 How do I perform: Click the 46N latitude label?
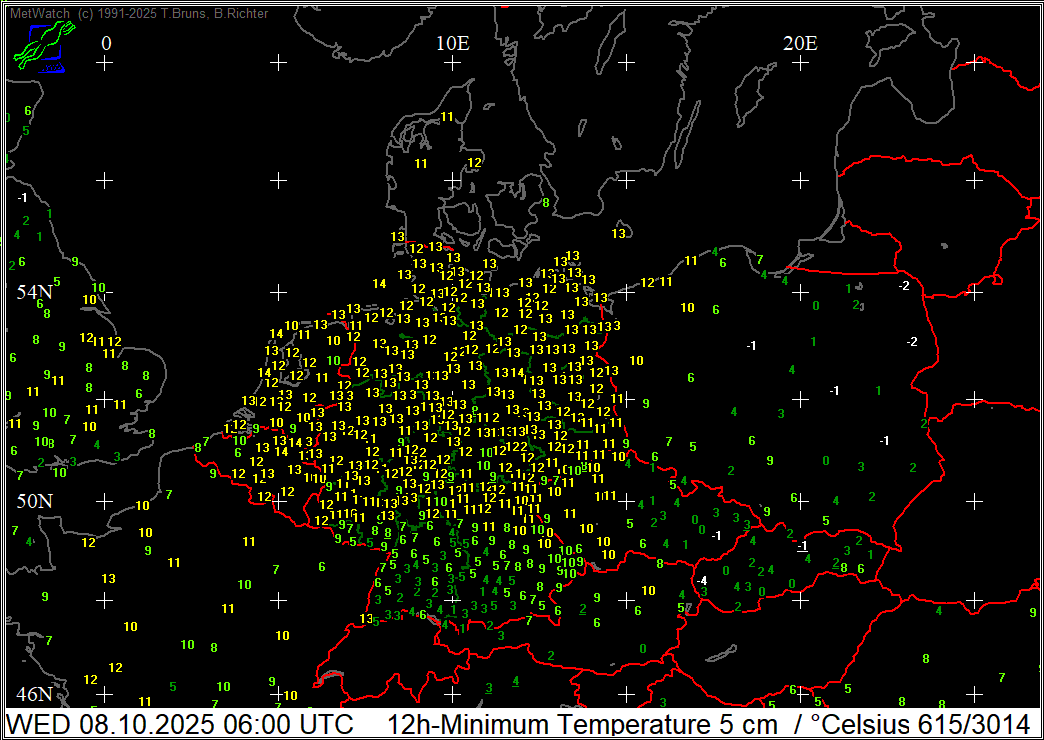click(34, 694)
